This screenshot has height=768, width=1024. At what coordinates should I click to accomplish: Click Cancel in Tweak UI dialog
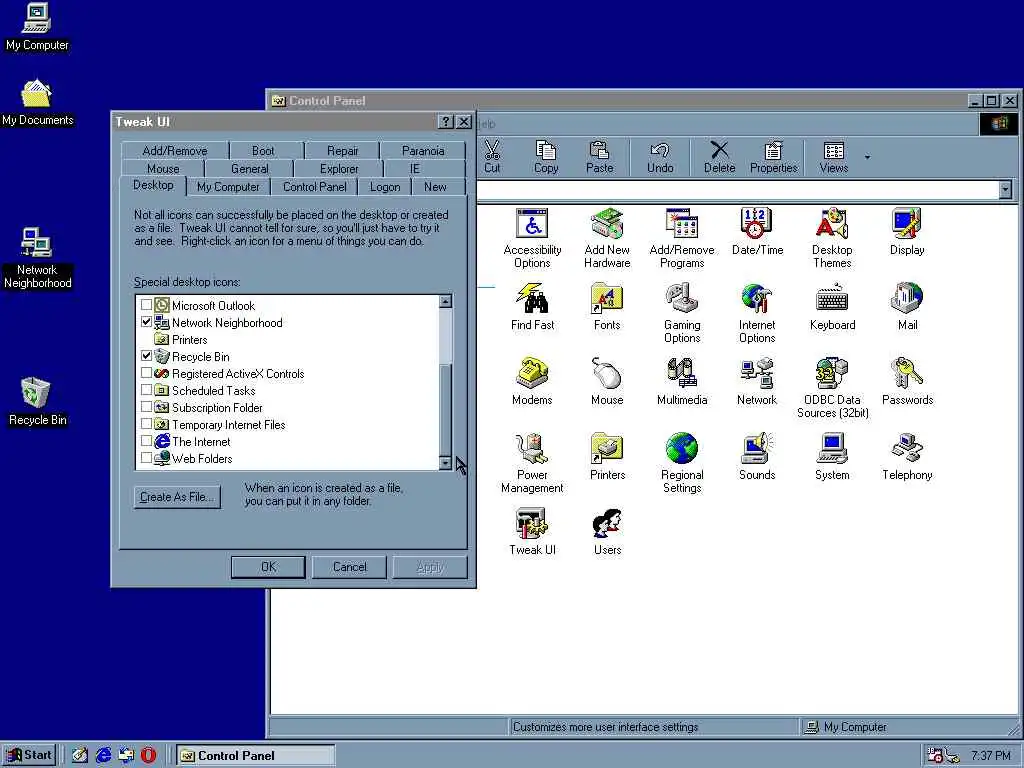(349, 567)
